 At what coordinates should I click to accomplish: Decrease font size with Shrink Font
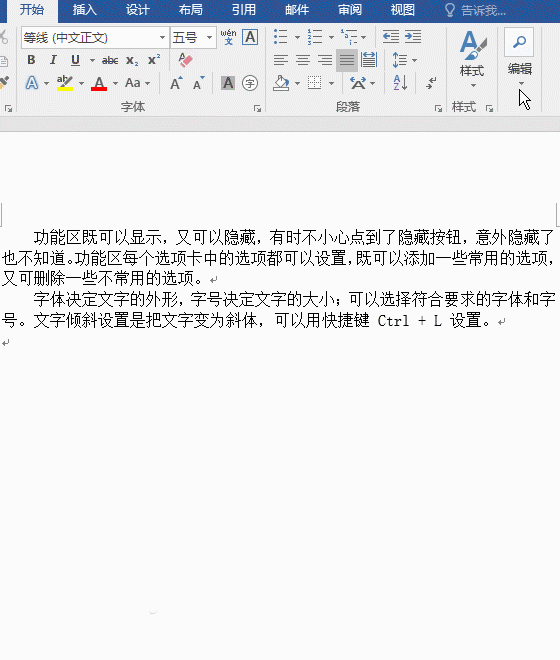[198, 83]
